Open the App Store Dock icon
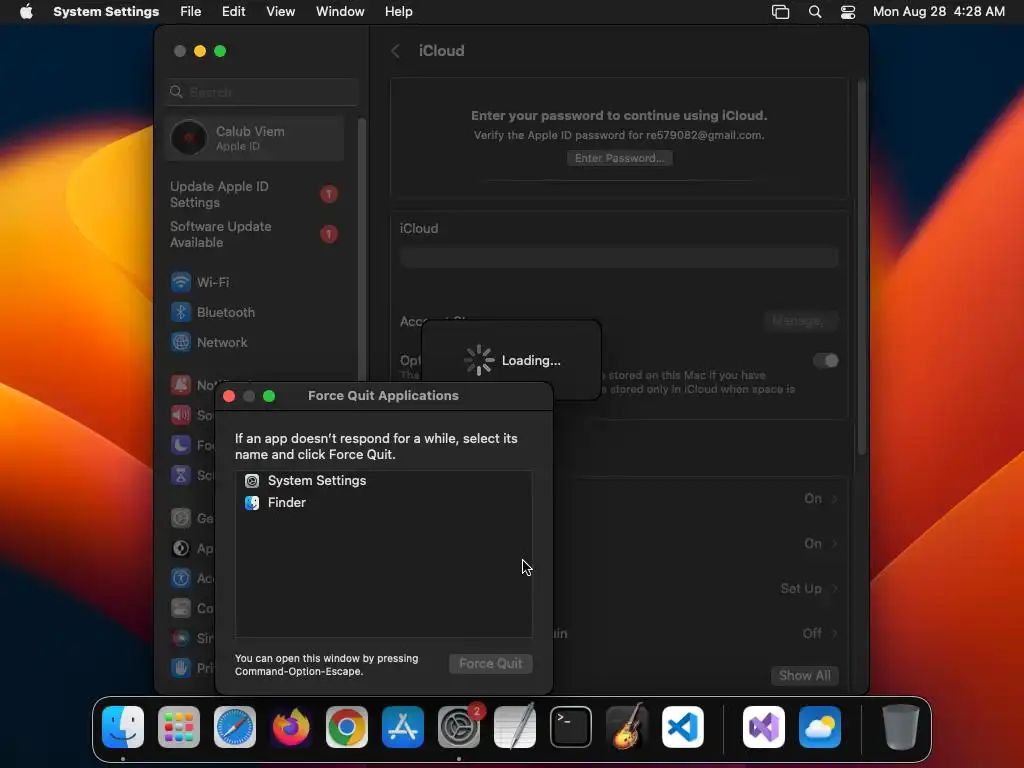Image resolution: width=1024 pixels, height=768 pixels. (403, 727)
